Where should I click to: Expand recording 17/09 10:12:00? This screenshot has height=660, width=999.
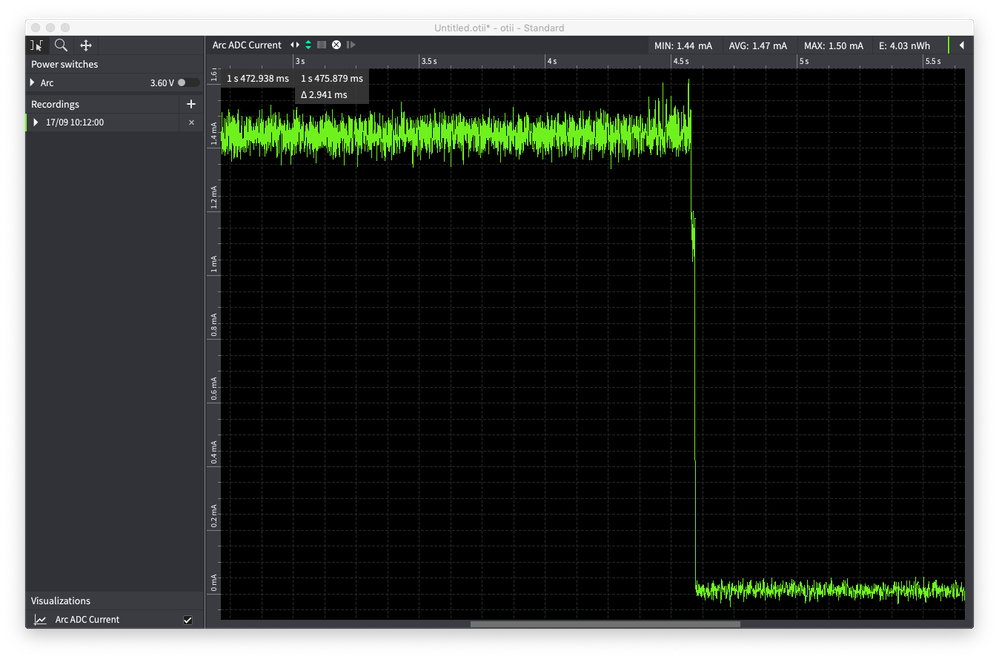coord(36,122)
